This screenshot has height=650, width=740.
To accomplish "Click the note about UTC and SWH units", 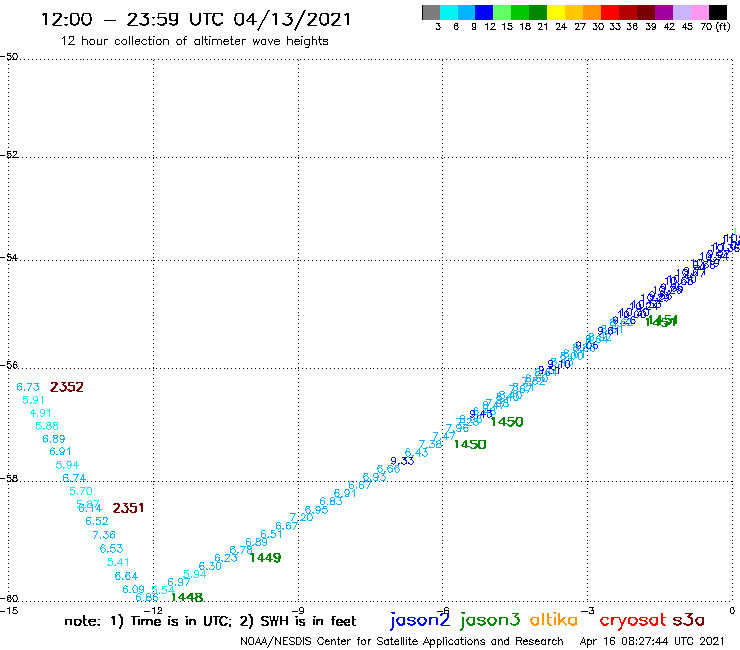I will (x=210, y=621).
